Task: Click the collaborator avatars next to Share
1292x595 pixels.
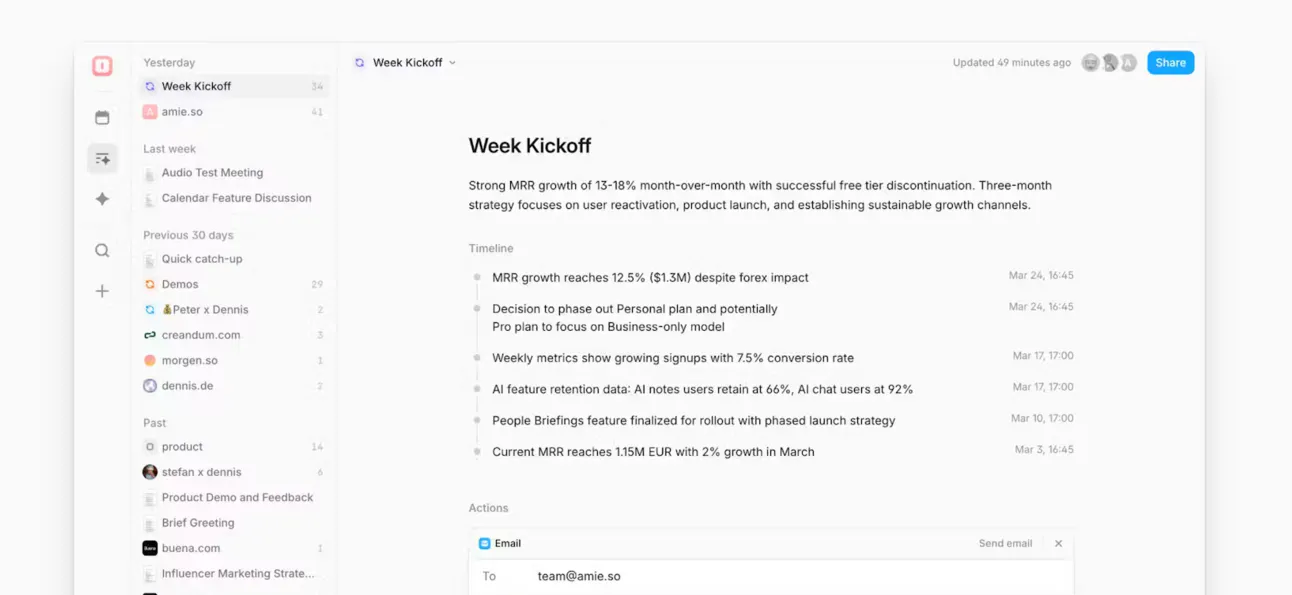Action: click(x=1109, y=63)
